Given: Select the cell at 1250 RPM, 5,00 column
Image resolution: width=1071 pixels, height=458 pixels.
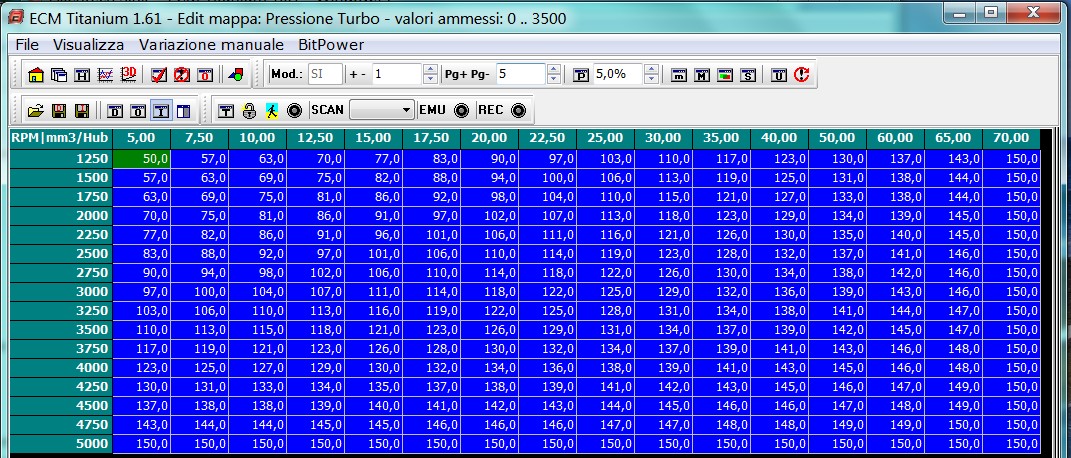Looking at the screenshot, I should (141, 158).
